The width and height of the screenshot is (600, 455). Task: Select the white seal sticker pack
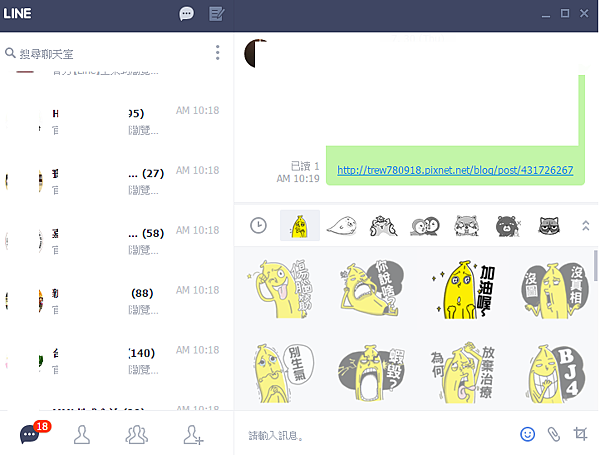click(x=342, y=226)
